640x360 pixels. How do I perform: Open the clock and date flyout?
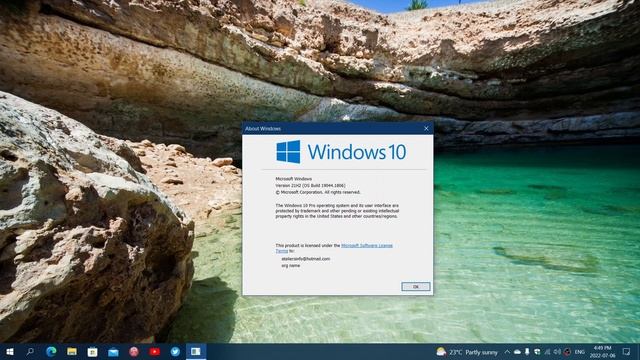click(602, 352)
